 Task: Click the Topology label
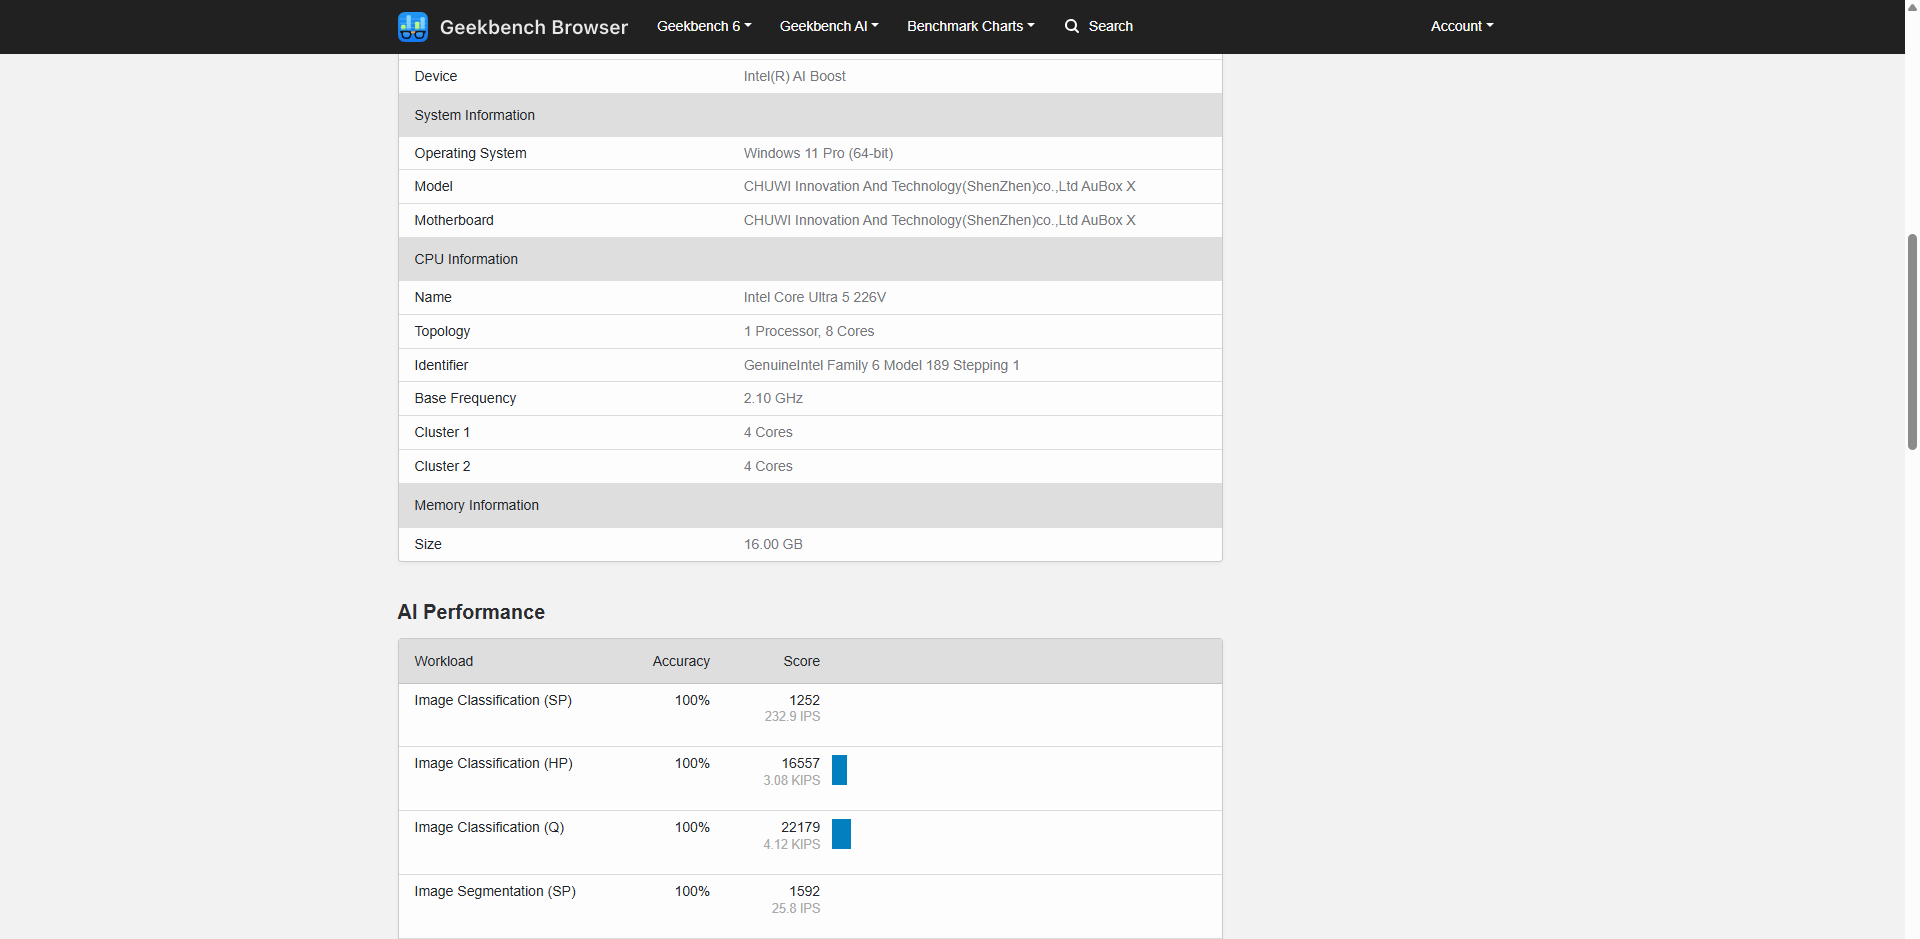point(442,331)
